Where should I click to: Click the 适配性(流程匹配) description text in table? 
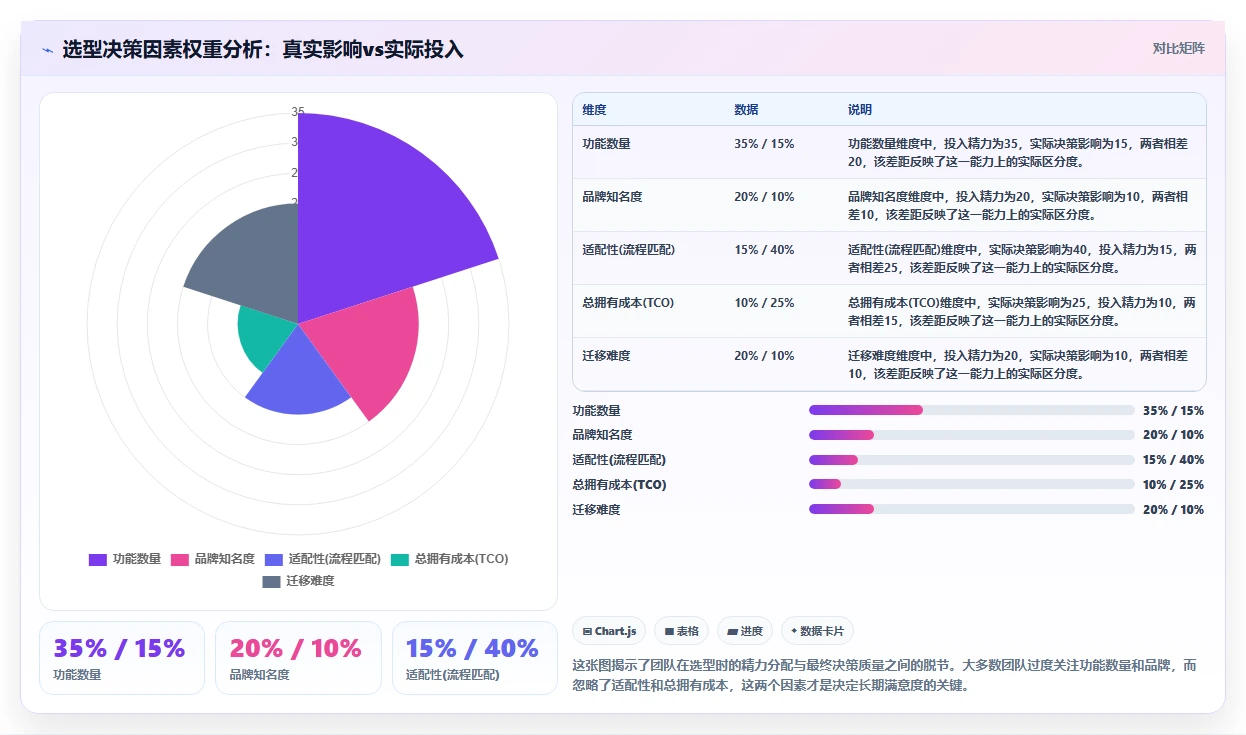tap(1022, 258)
